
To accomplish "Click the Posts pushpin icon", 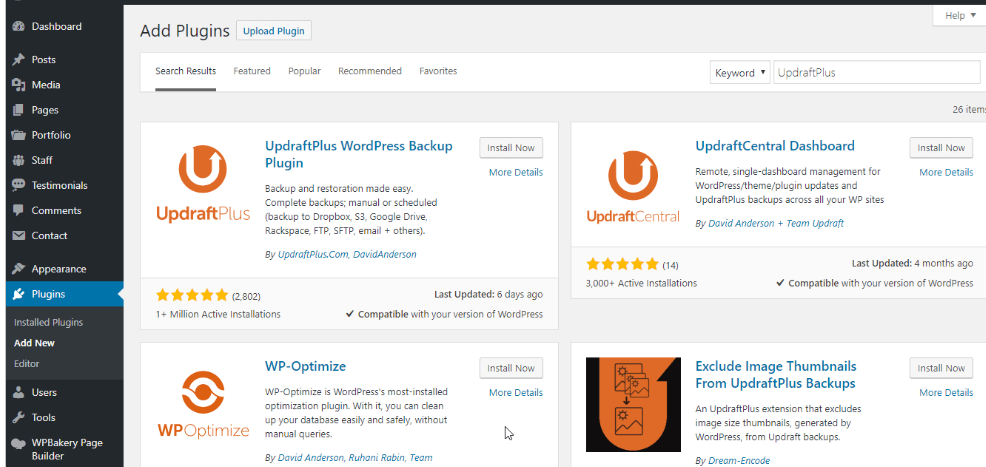I will tap(19, 60).
